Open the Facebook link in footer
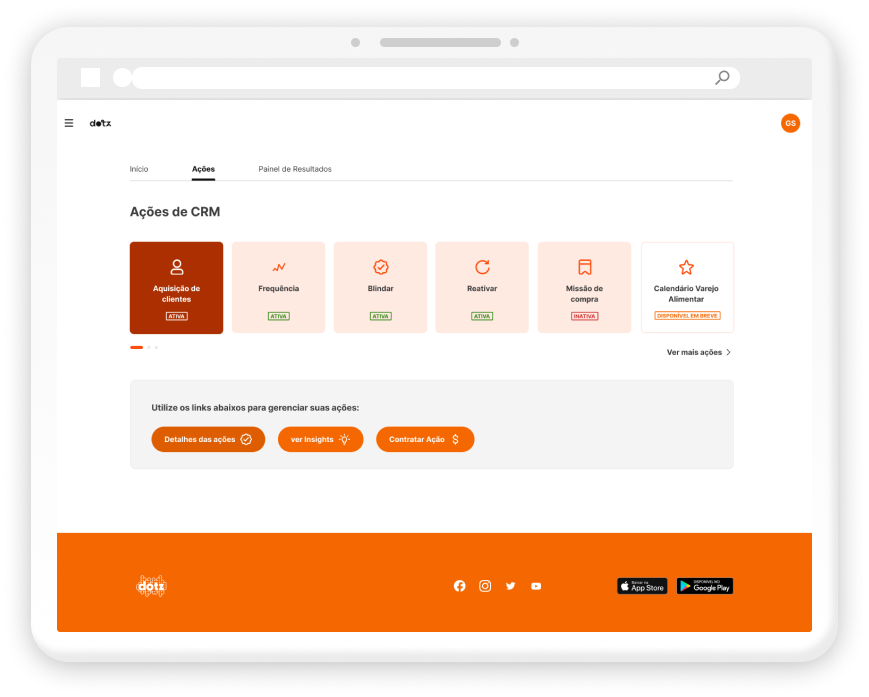The height and width of the screenshot is (697, 869). click(x=459, y=586)
